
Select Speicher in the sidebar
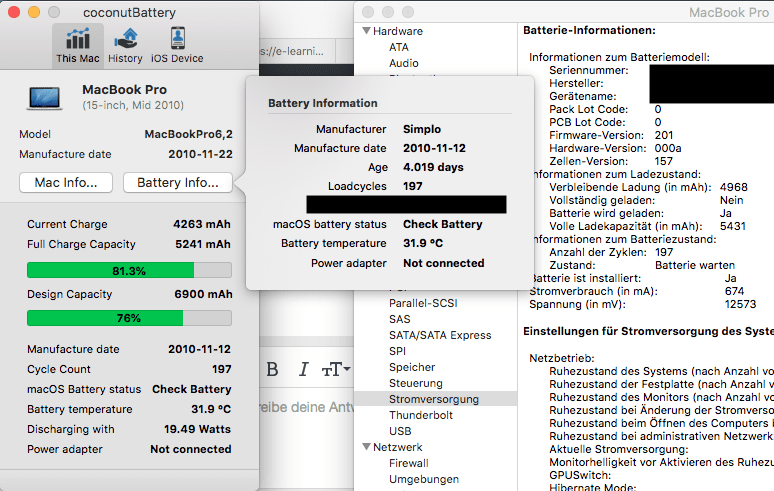(x=412, y=367)
